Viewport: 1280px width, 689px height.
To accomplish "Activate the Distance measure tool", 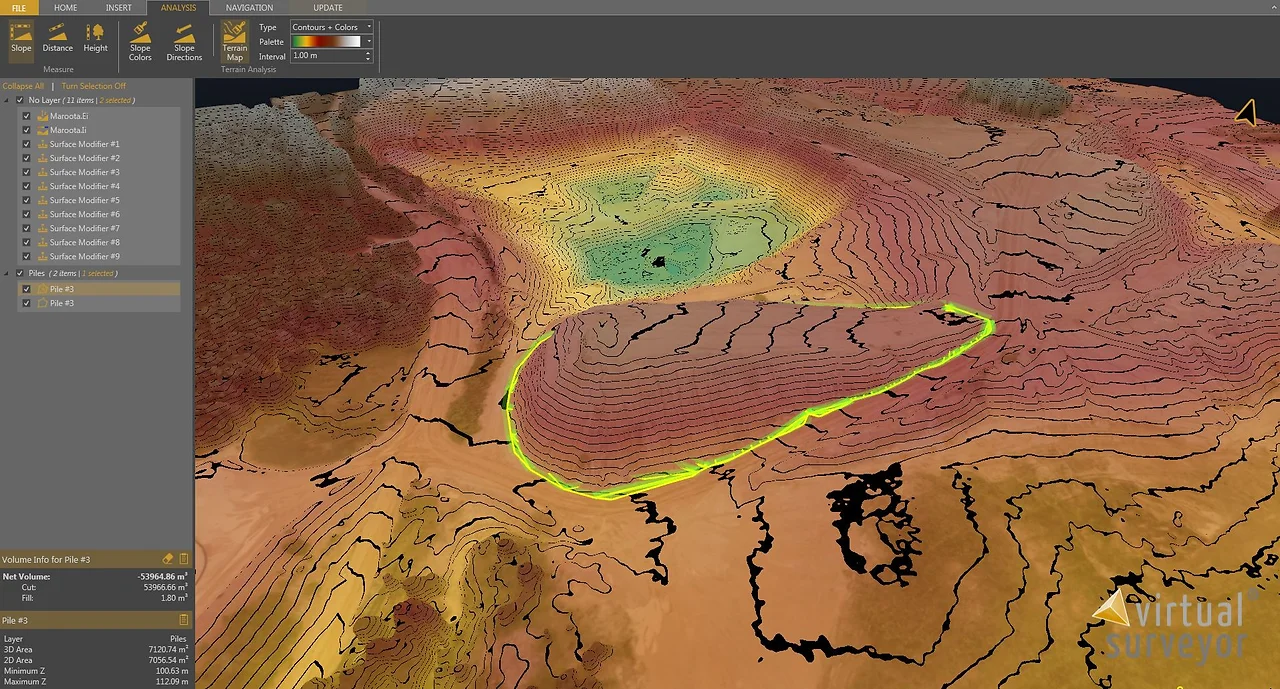I will (x=57, y=38).
